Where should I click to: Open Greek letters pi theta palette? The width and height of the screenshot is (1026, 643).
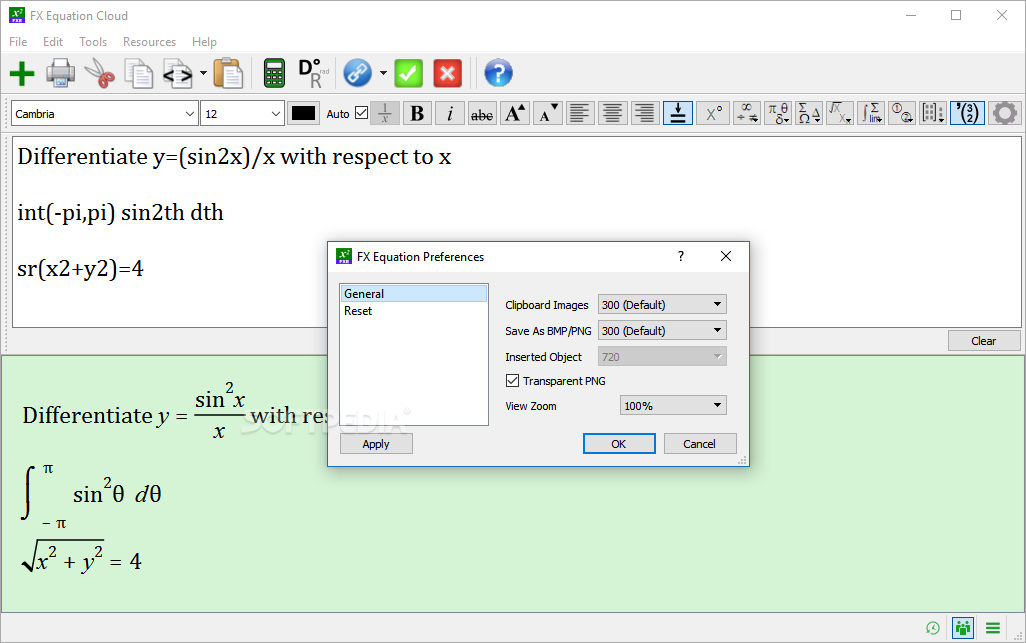[x=779, y=113]
